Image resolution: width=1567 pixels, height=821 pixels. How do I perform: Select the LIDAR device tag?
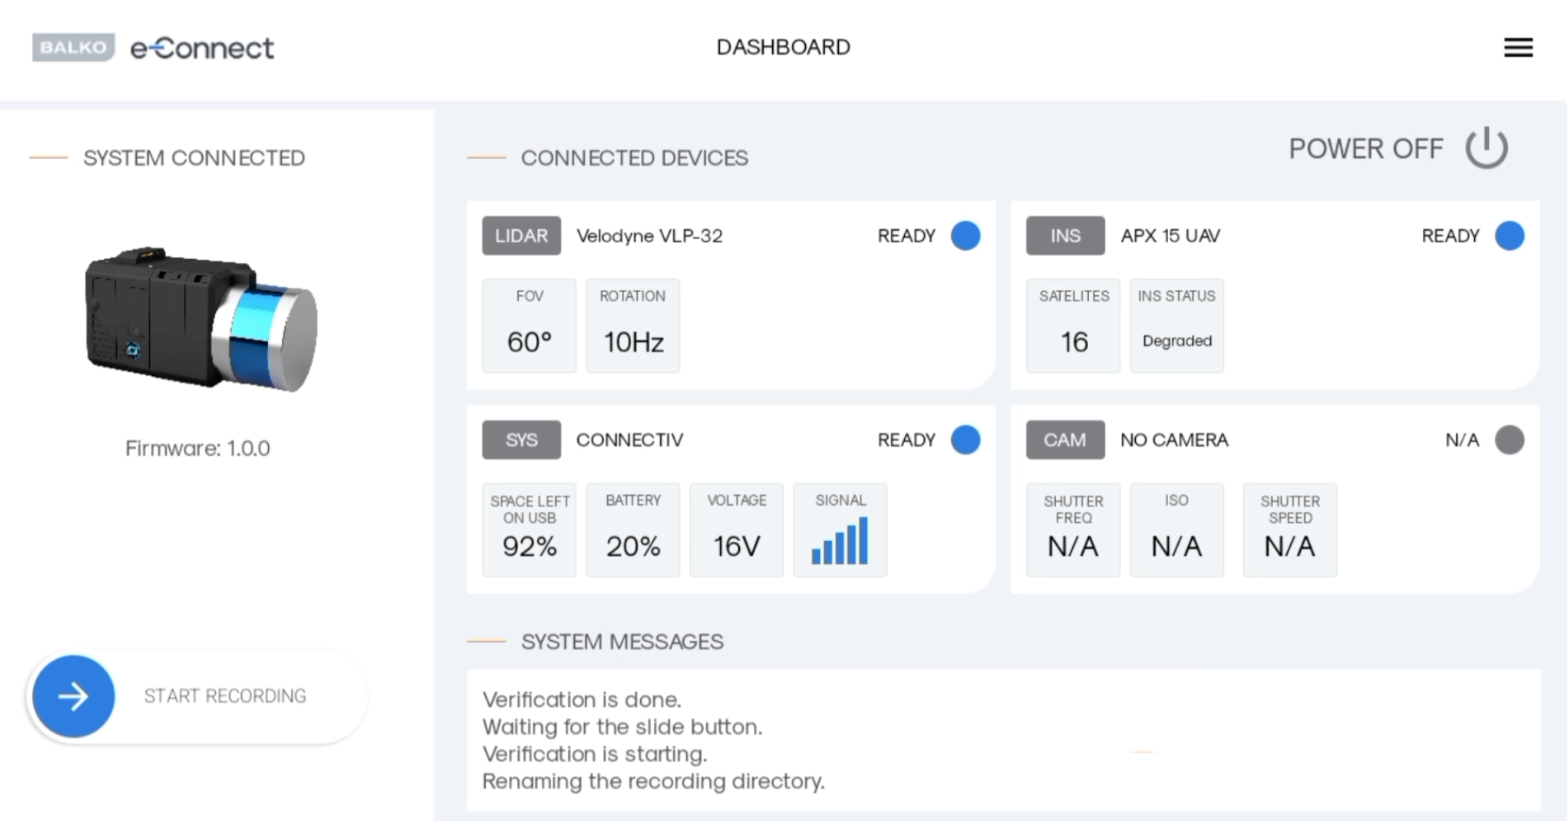[x=521, y=236]
